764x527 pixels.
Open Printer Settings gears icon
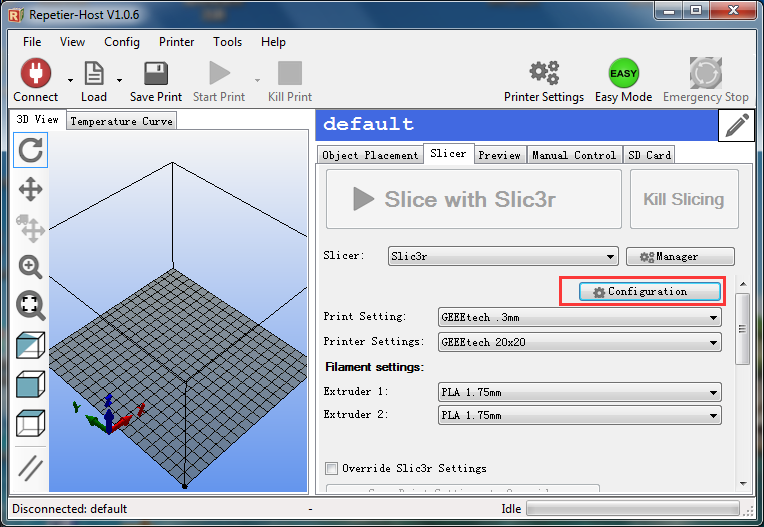(x=543, y=74)
